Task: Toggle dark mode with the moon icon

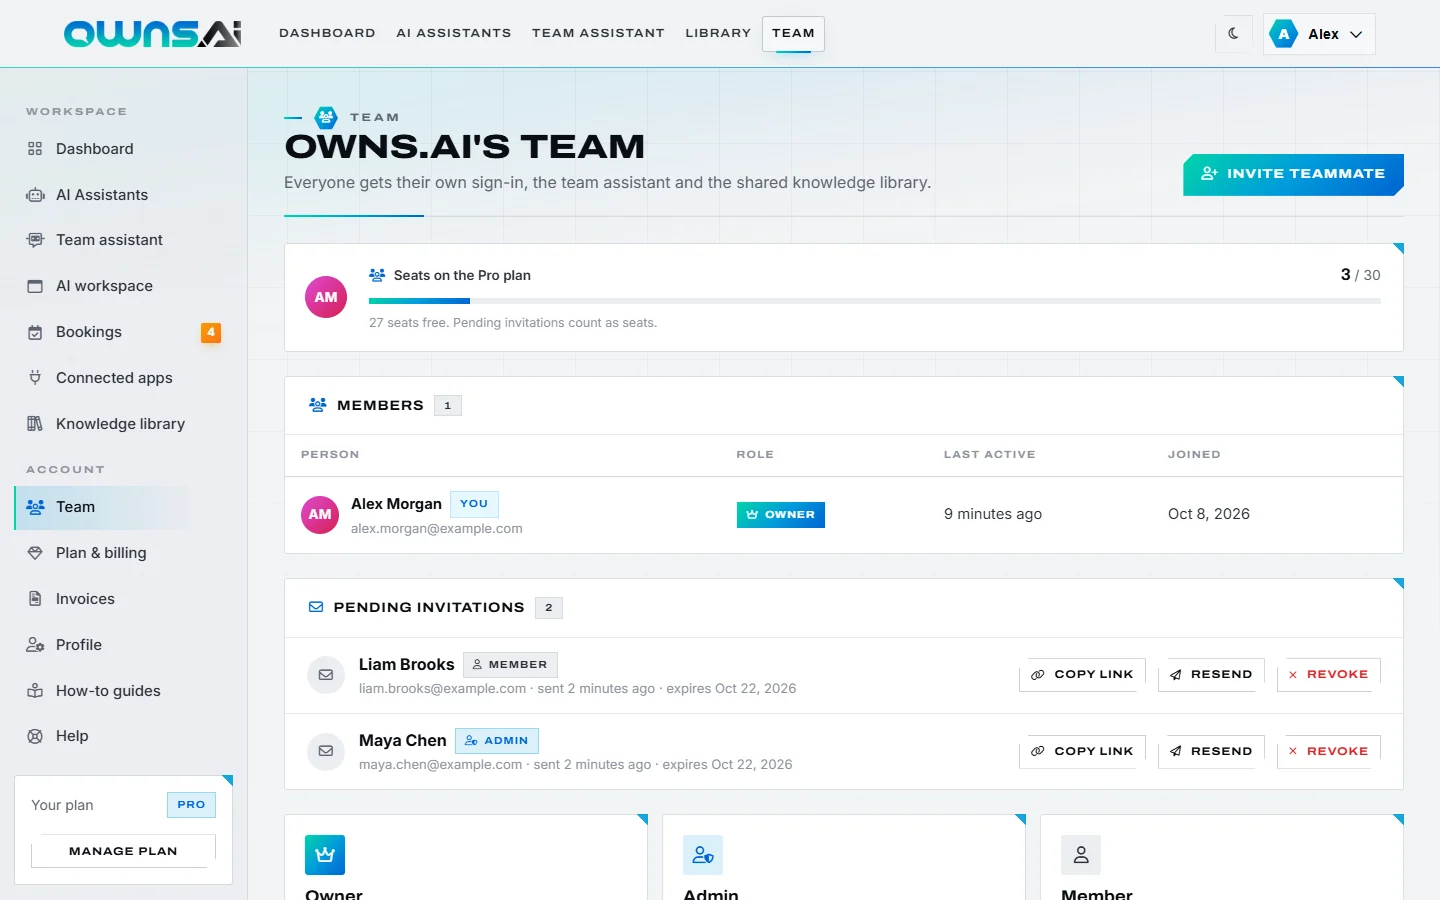Action: pos(1233,33)
